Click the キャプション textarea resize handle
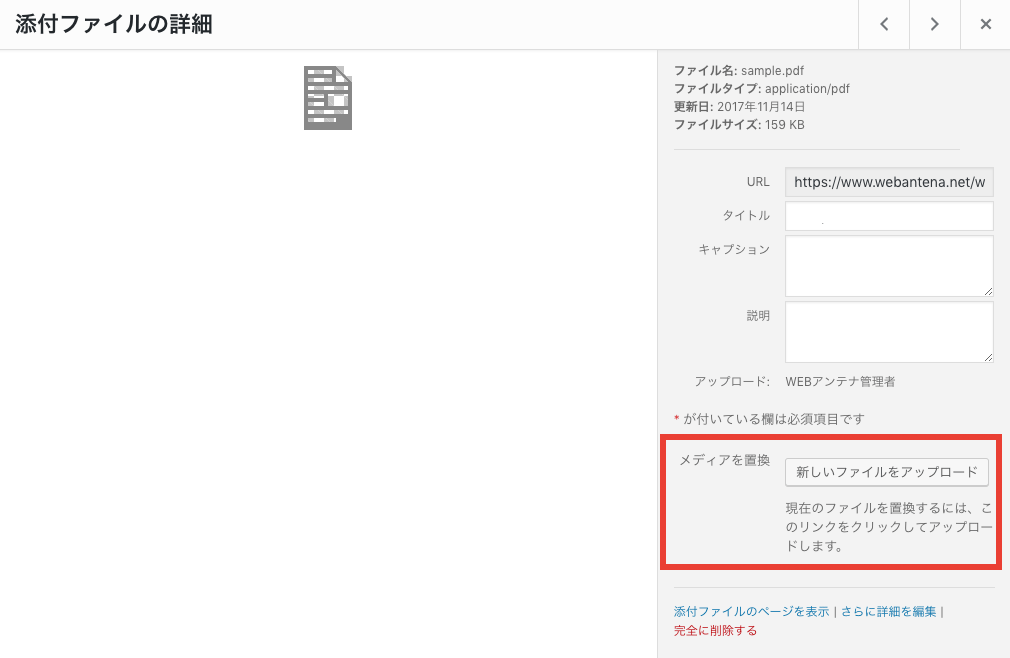This screenshot has height=658, width=1010. tap(988, 291)
